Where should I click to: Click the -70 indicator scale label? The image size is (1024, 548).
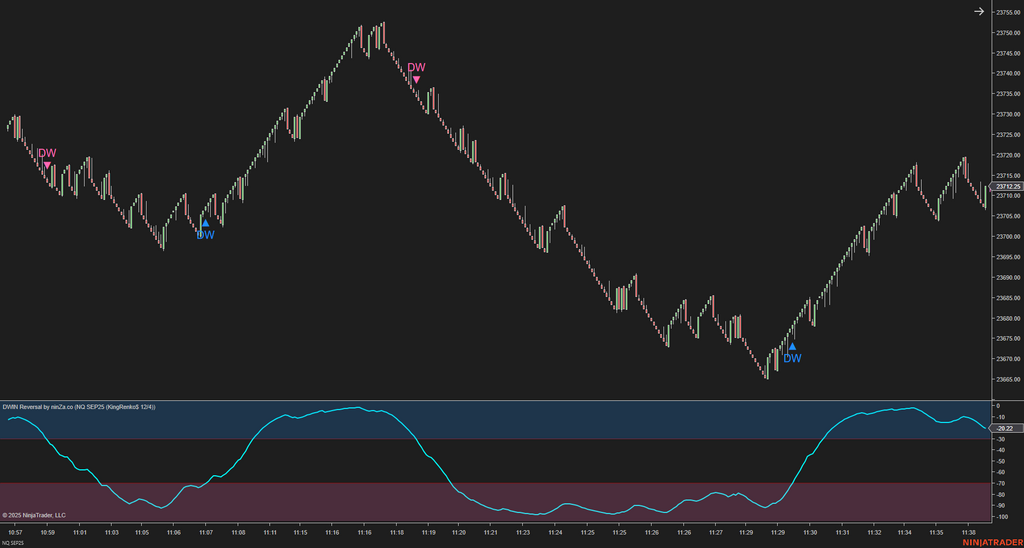(999, 483)
